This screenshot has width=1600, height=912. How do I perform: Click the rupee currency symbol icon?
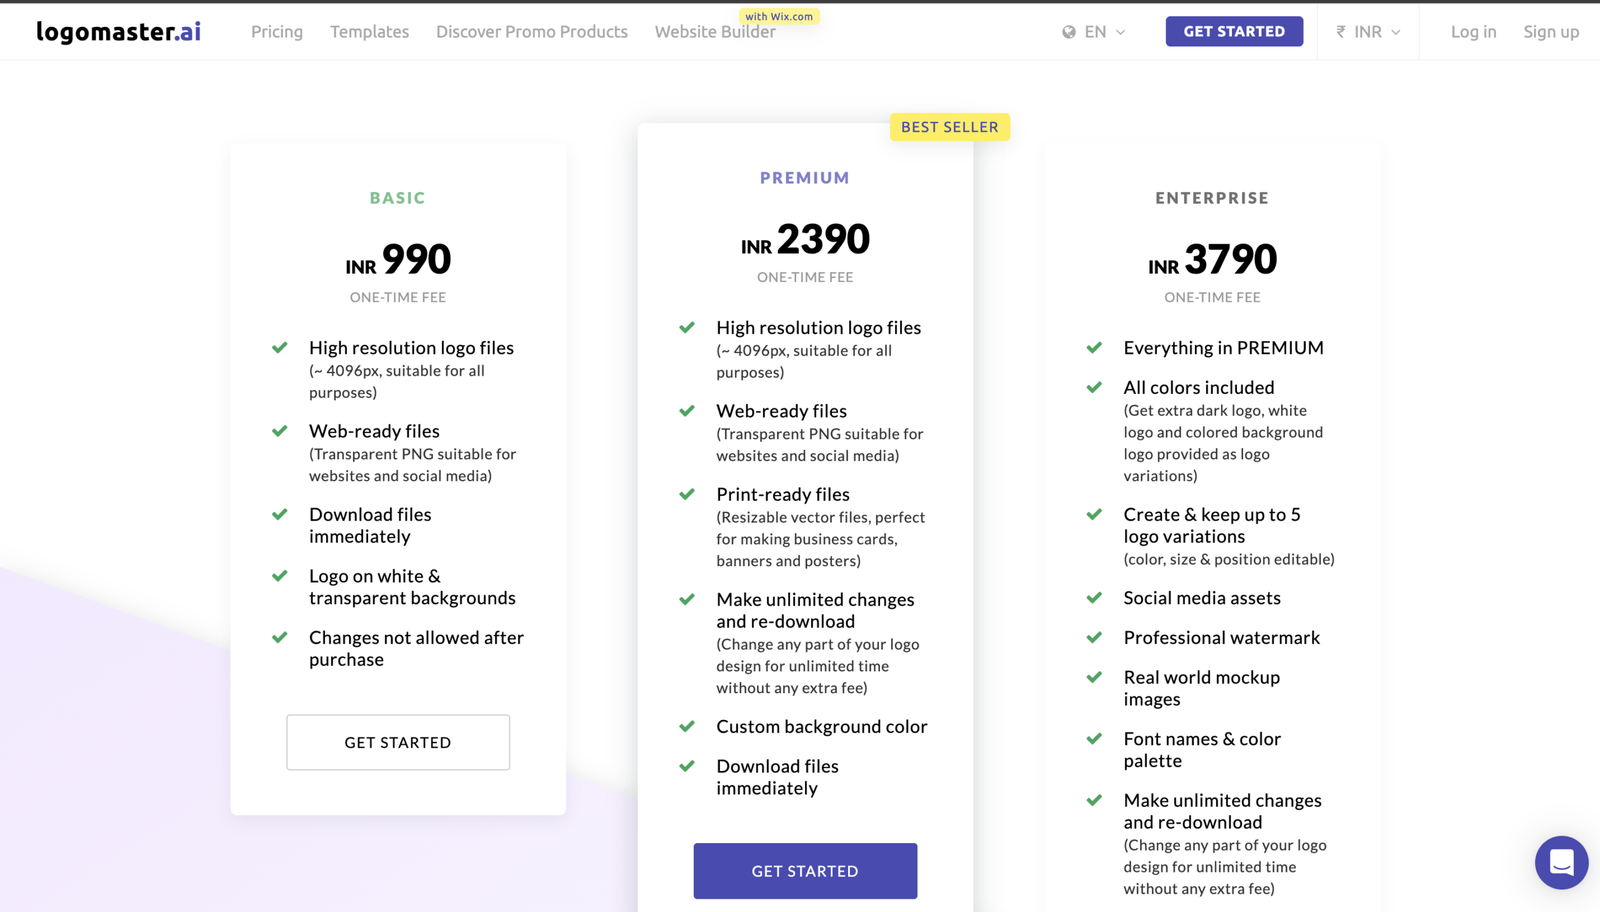pos(1341,32)
